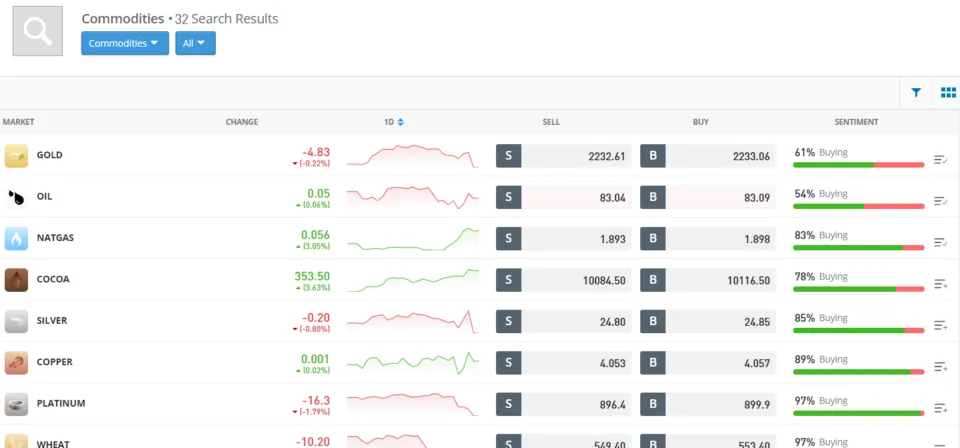
Task: Click the B buy button for COPPER
Action: [653, 363]
